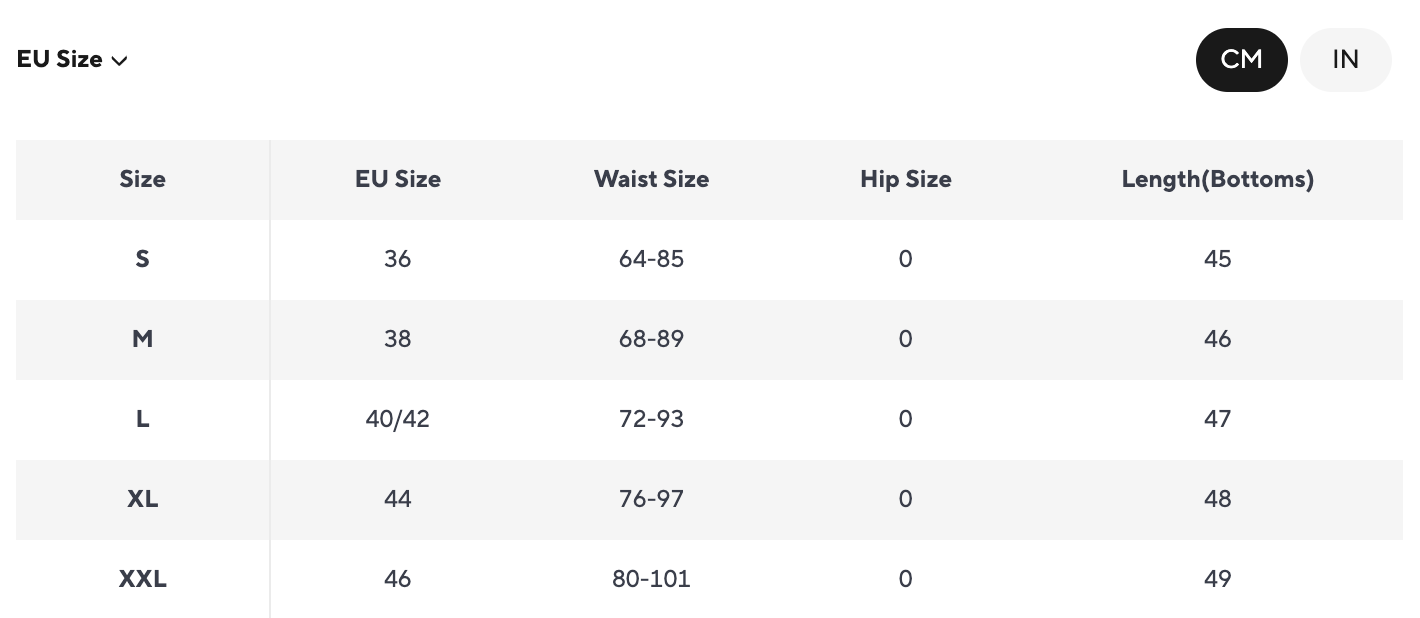Click waist size 80-101 cell
The height and width of the screenshot is (618, 1420).
pyautogui.click(x=651, y=579)
